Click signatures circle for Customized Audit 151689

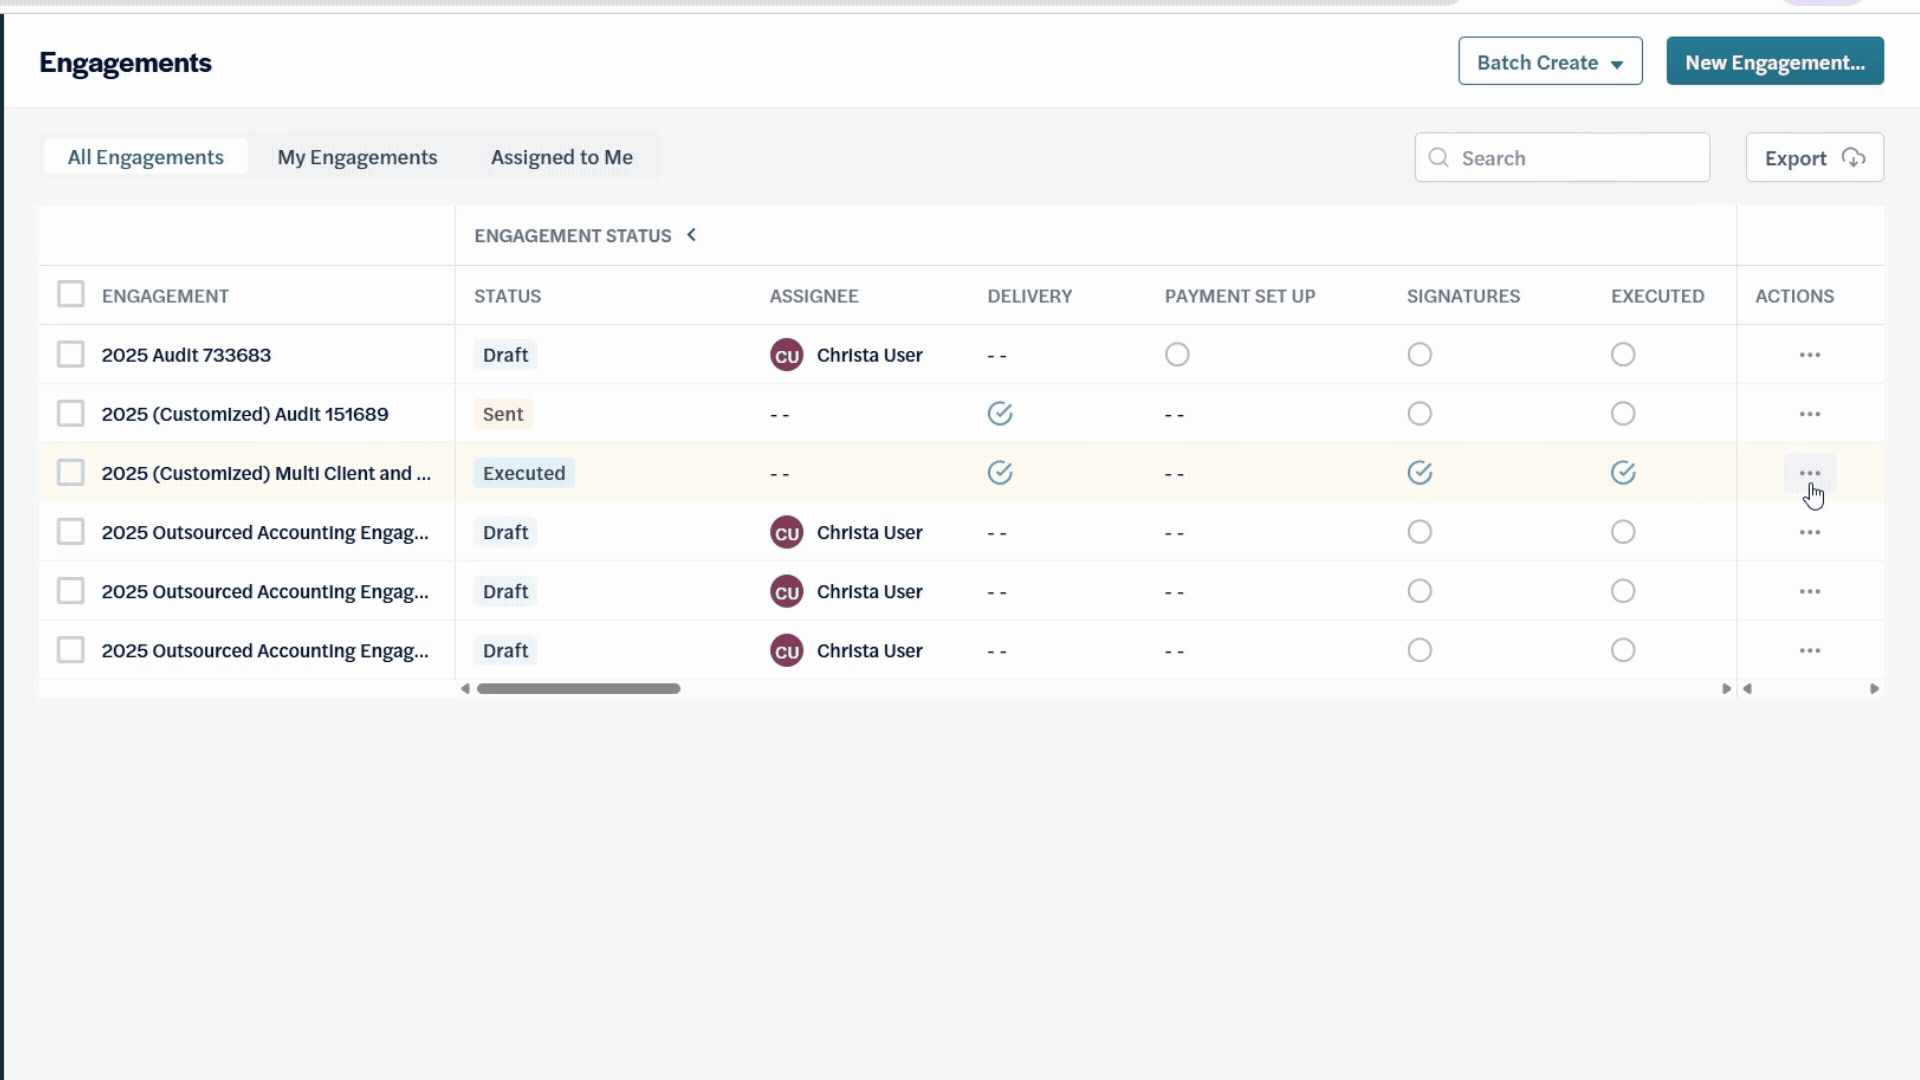1419,414
